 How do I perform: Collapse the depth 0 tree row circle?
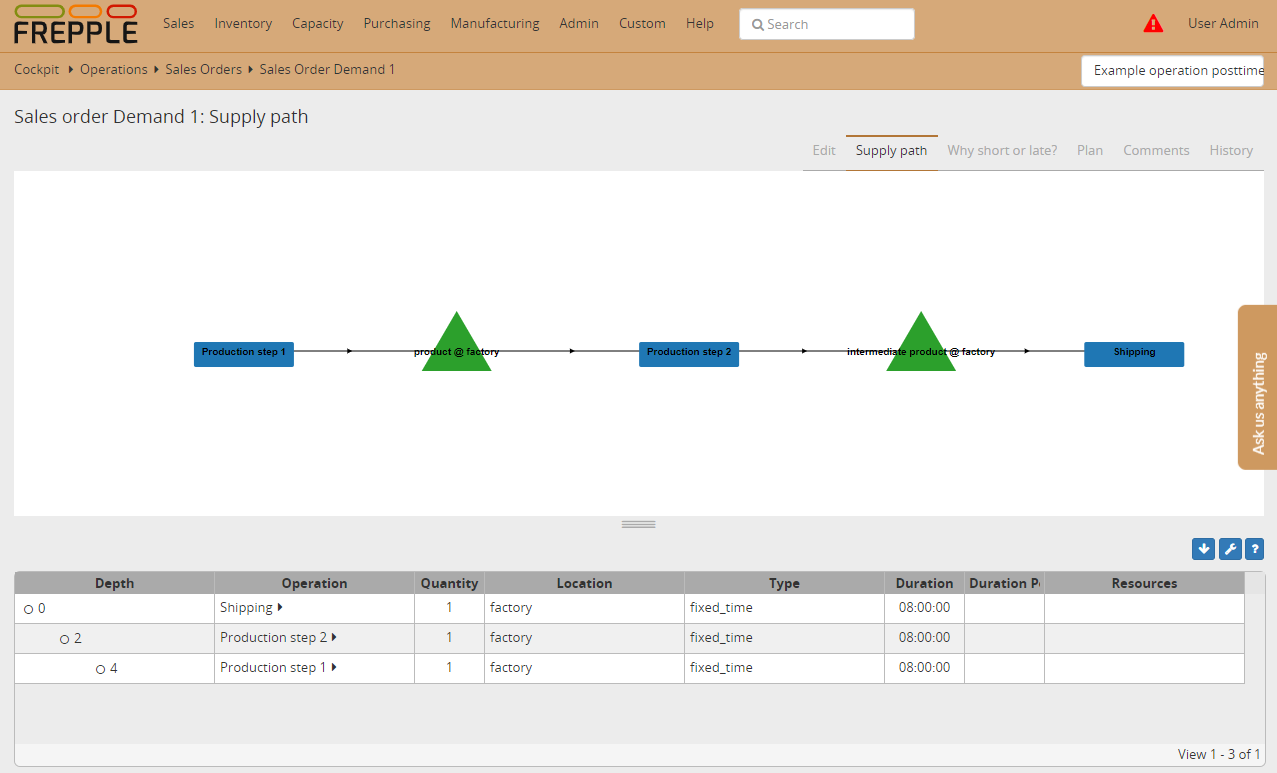click(x=28, y=609)
